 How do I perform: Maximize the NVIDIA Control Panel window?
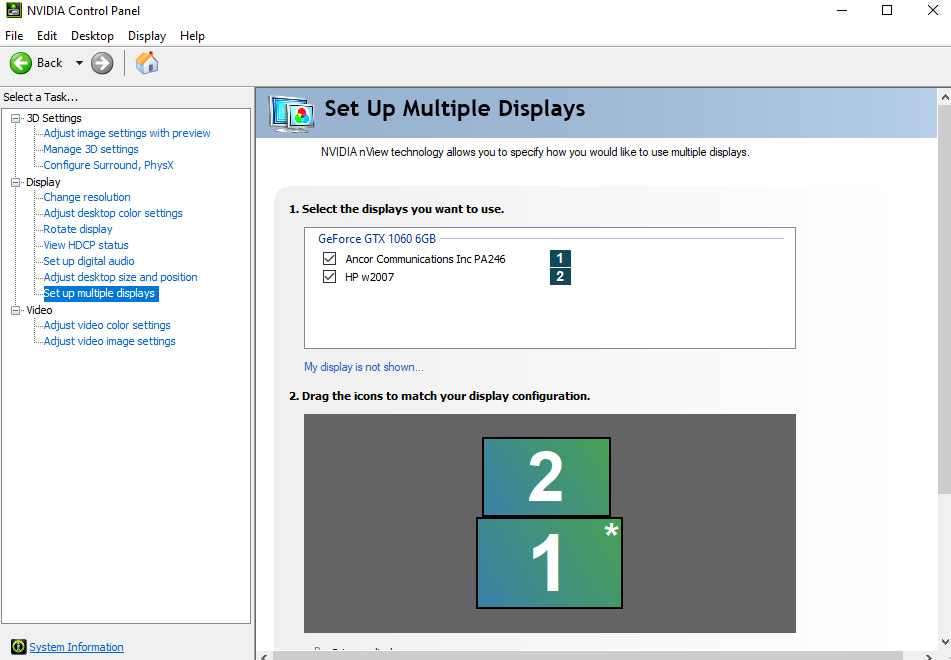click(887, 10)
